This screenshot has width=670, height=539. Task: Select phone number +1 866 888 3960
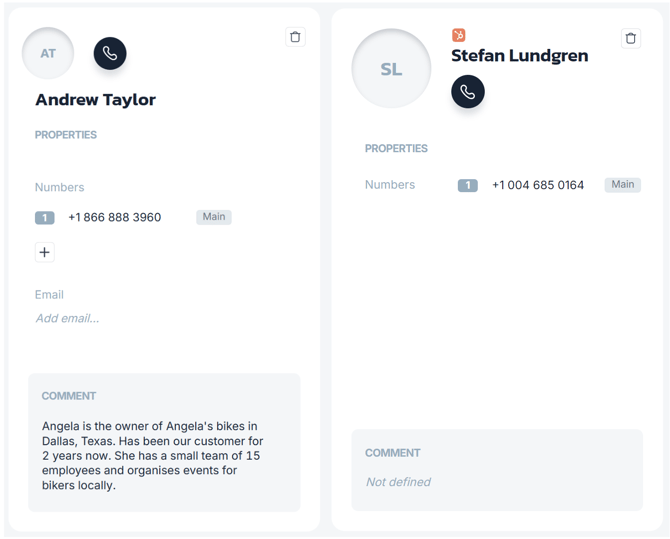[x=115, y=217]
